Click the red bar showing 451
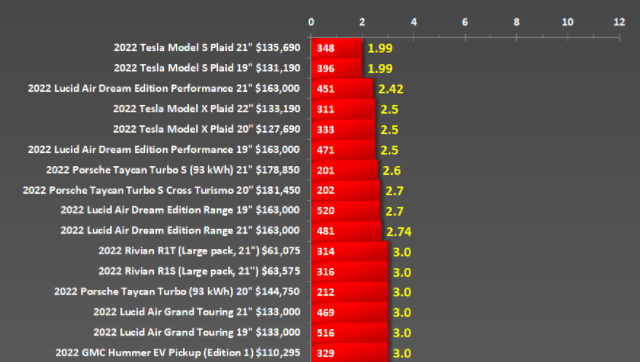Screen dimensions: 640x362 point(342,89)
